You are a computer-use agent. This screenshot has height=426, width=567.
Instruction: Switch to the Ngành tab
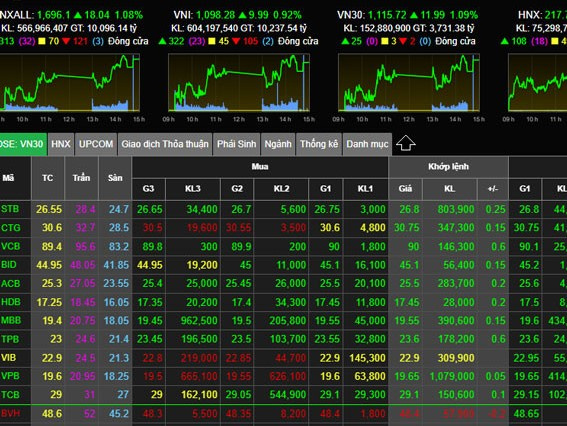[x=278, y=144]
